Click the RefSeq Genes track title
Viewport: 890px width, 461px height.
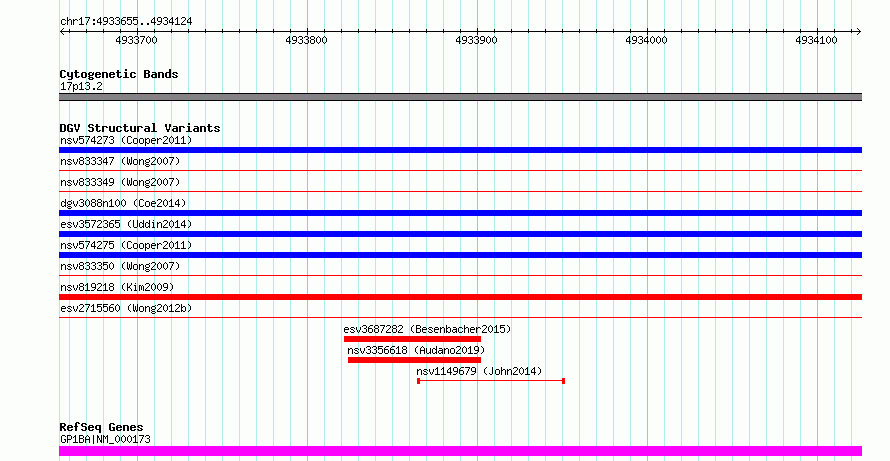[x=101, y=427]
